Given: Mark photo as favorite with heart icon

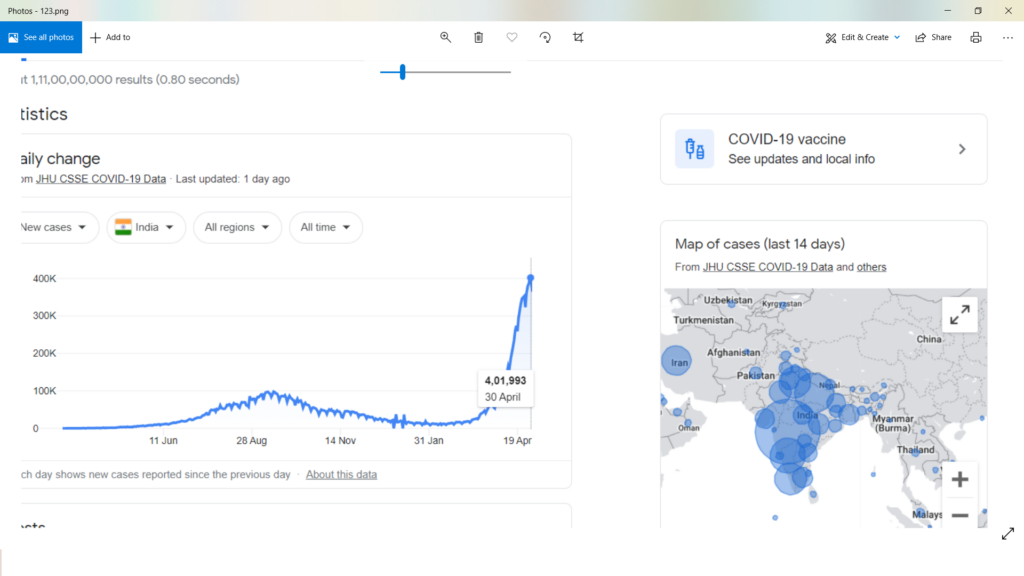Looking at the screenshot, I should (512, 37).
